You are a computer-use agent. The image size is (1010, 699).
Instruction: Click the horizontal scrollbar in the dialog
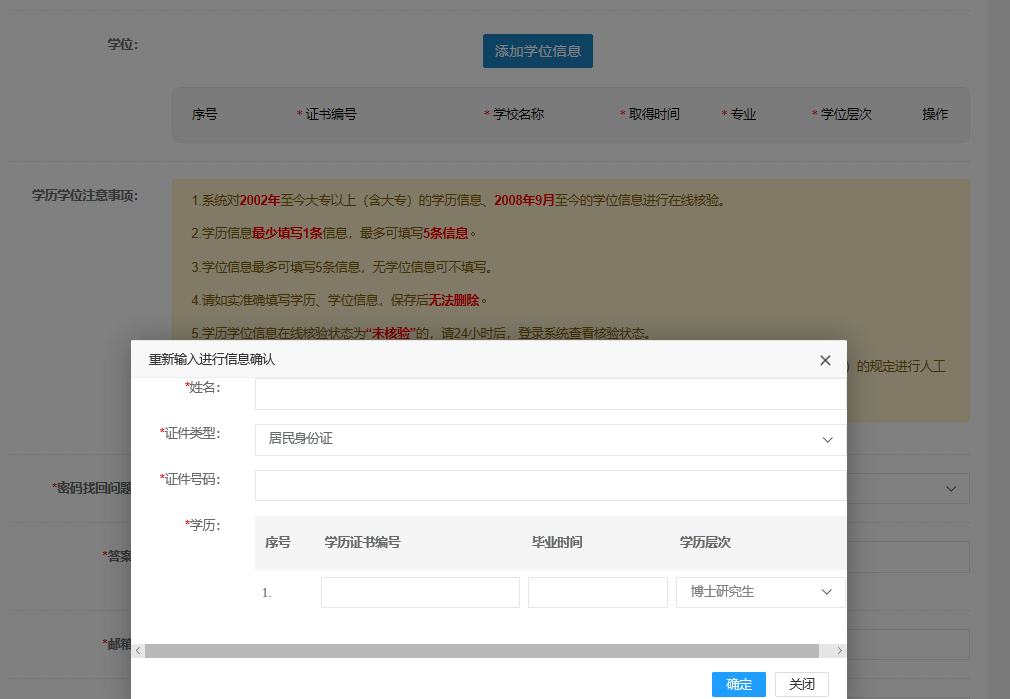(x=490, y=650)
